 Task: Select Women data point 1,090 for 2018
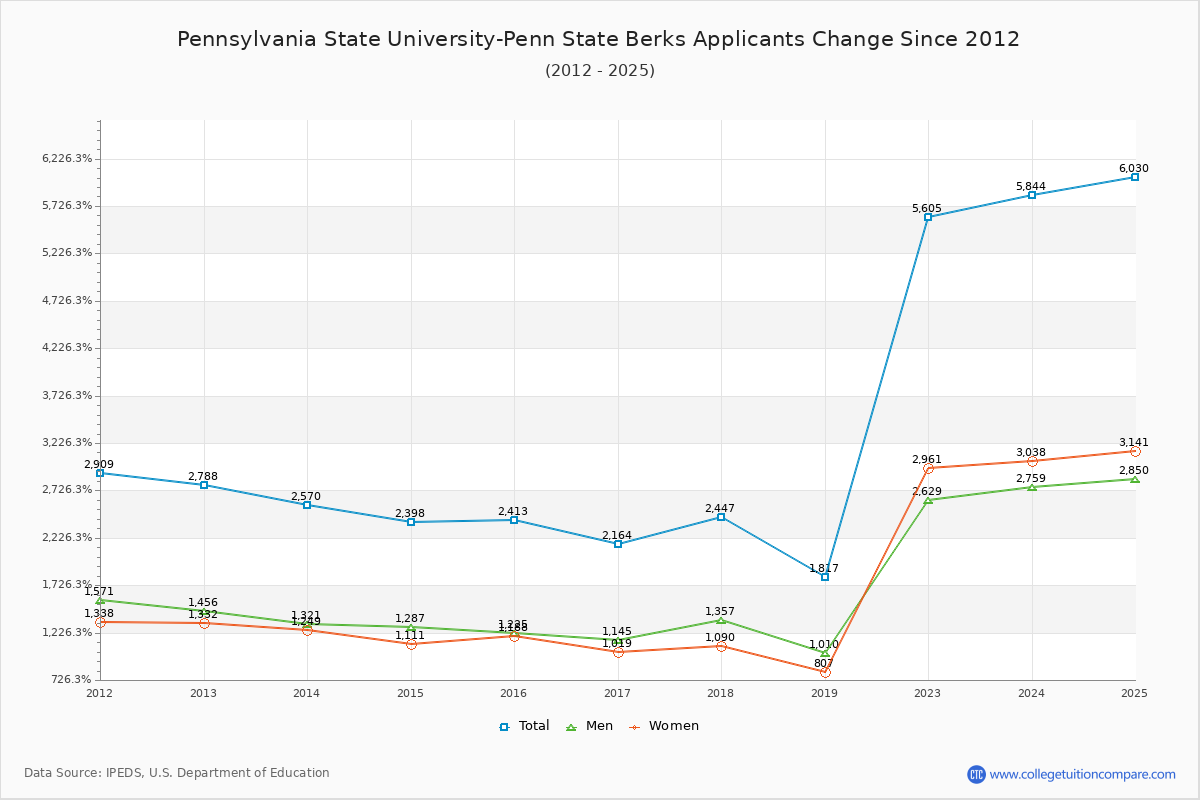coord(721,646)
